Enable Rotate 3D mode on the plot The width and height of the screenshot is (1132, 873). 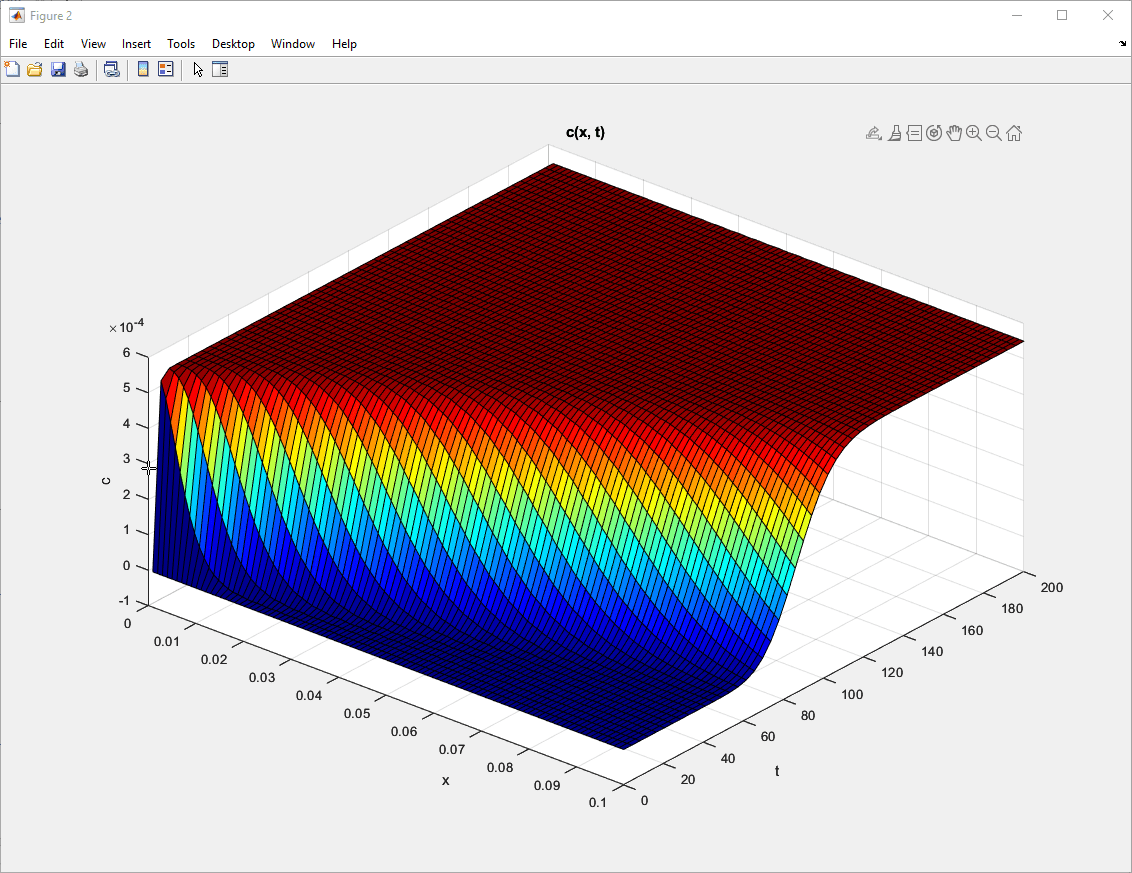(x=934, y=132)
